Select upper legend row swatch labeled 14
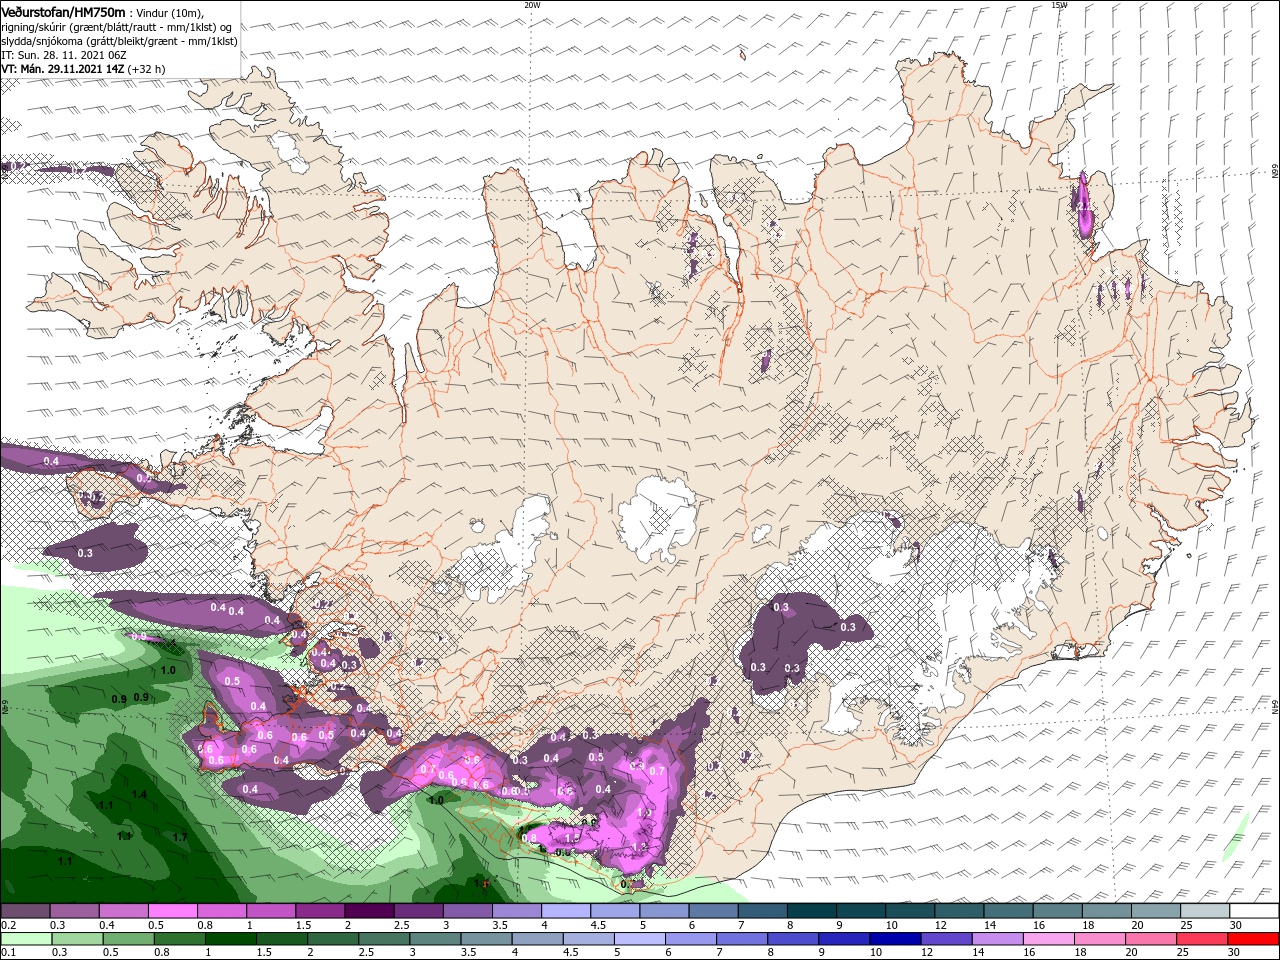Image resolution: width=1280 pixels, height=960 pixels. click(1008, 911)
